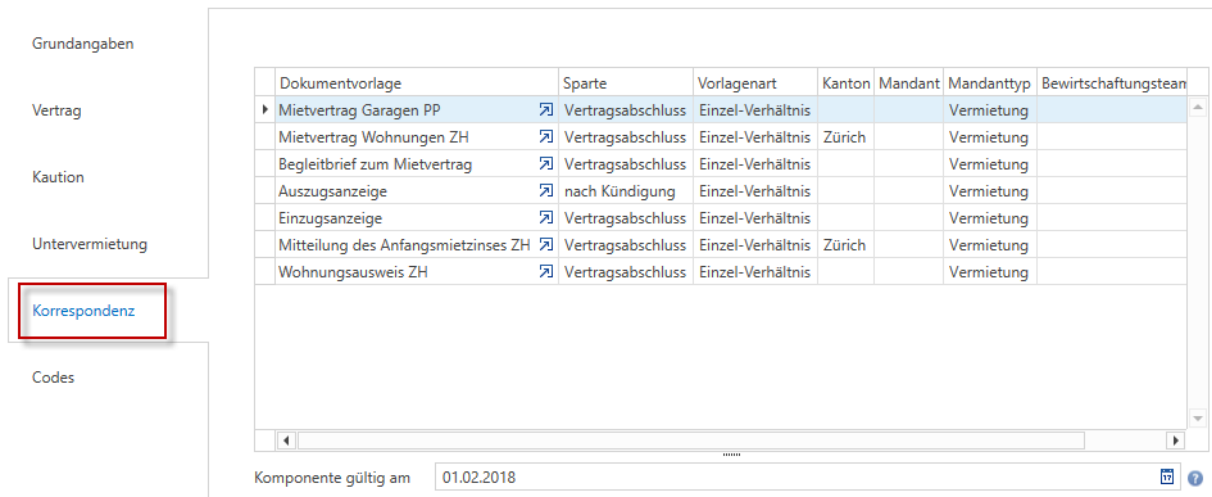Open link icon for Mietvertrag Garagen PP
This screenshot has width=1212, height=497.
545,110
